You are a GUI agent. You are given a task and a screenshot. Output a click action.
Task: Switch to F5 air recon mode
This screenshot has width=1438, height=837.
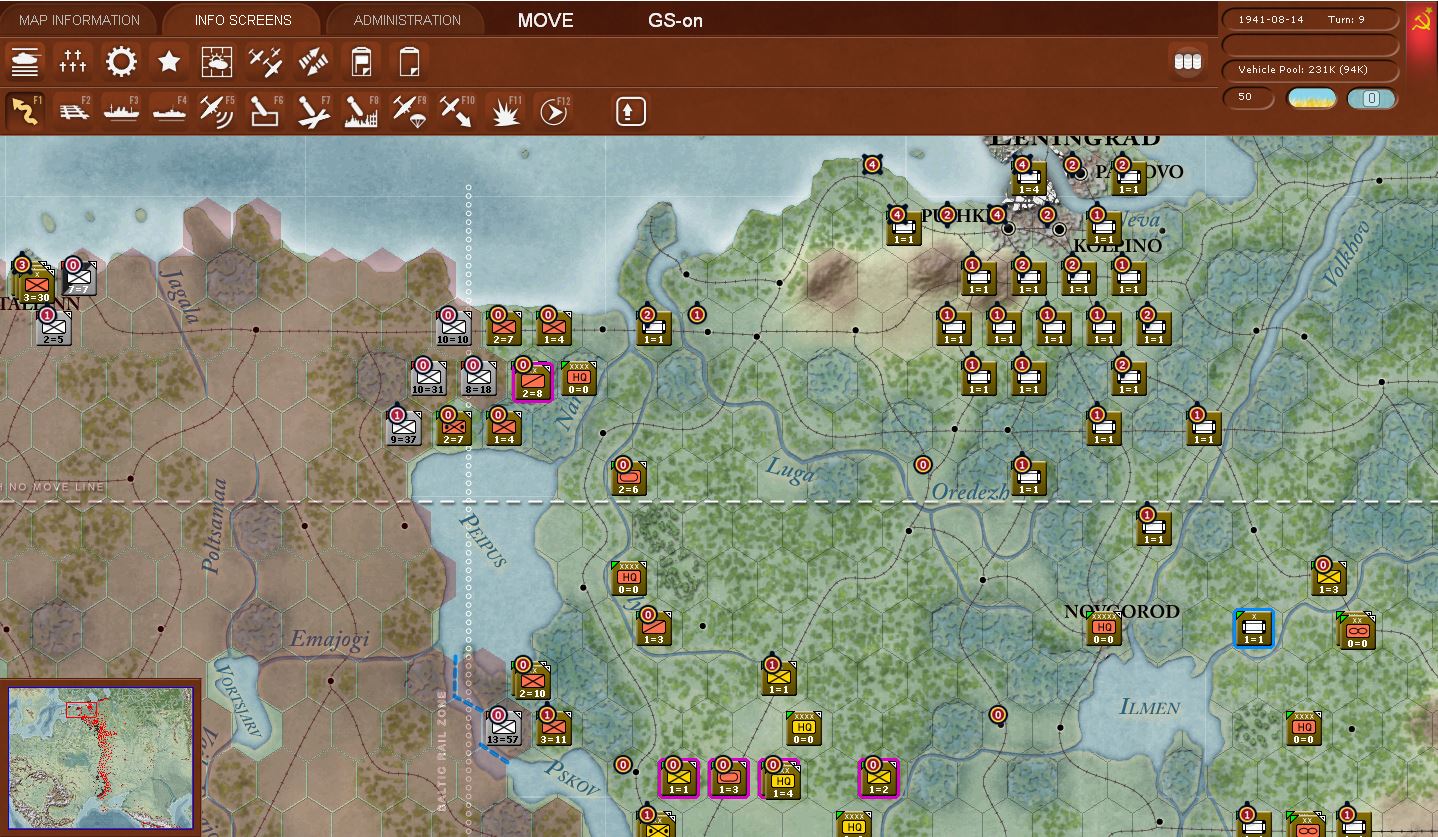tap(217, 111)
